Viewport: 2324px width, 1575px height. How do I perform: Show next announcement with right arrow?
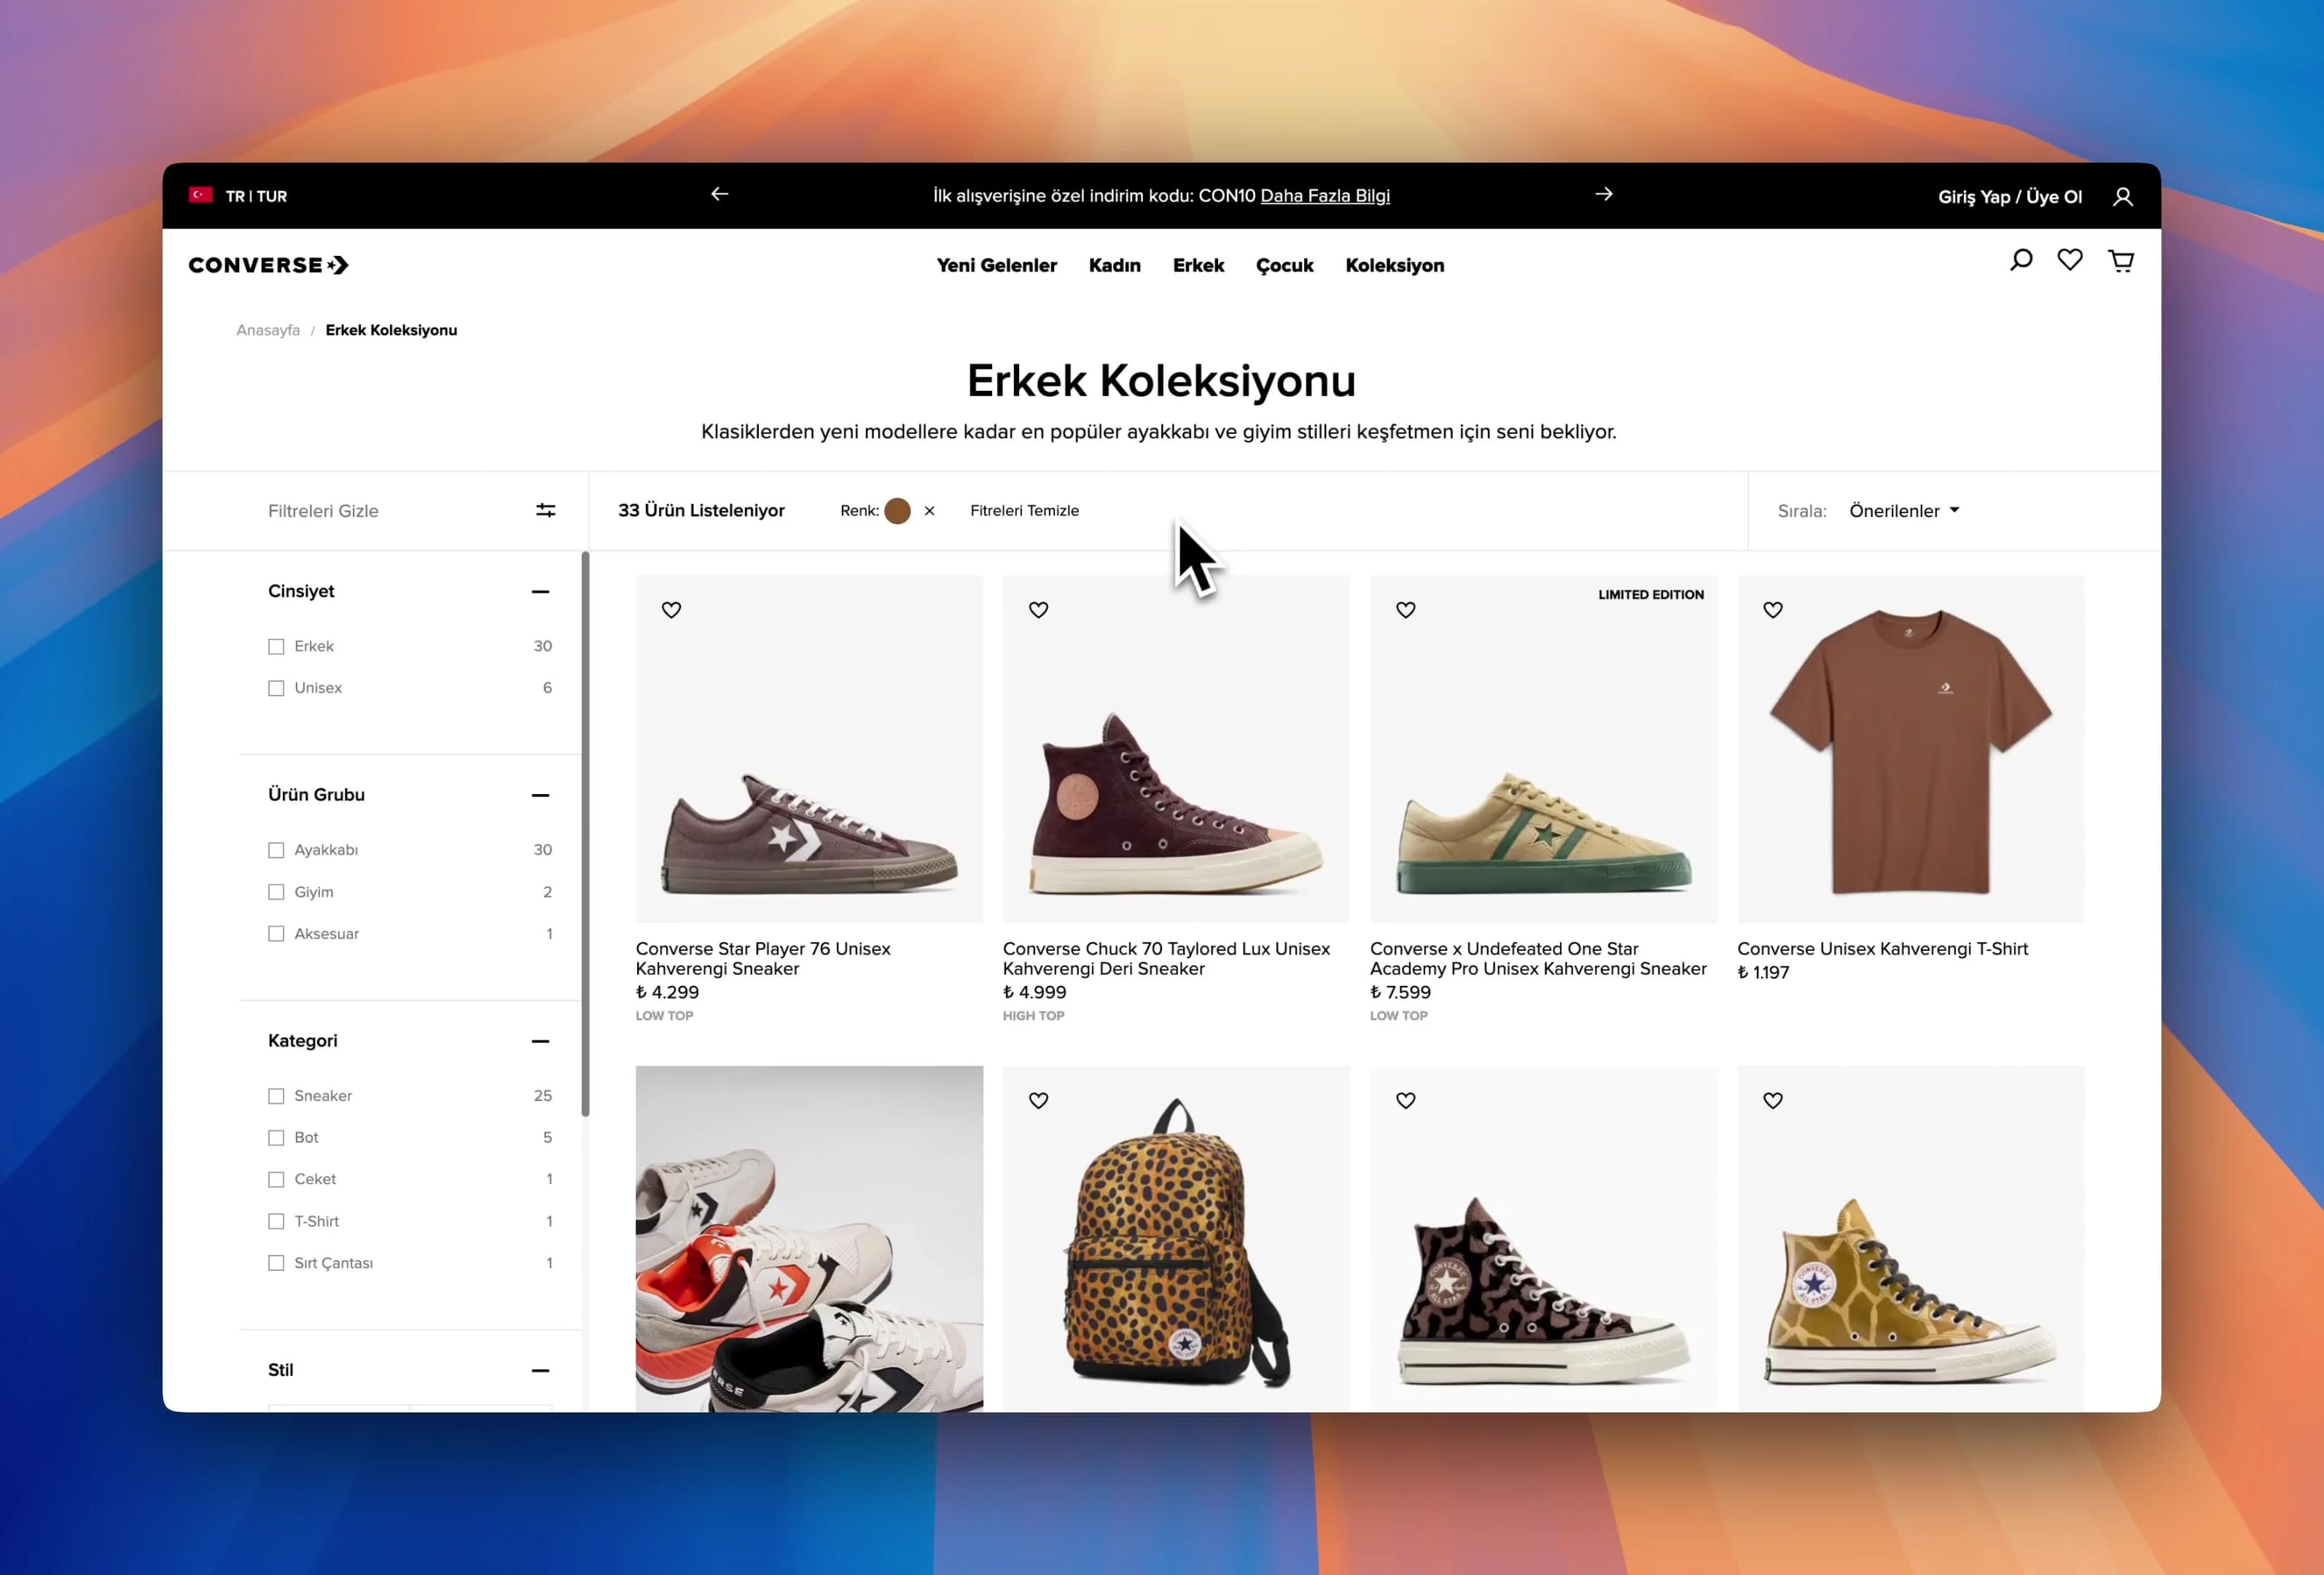point(1603,194)
